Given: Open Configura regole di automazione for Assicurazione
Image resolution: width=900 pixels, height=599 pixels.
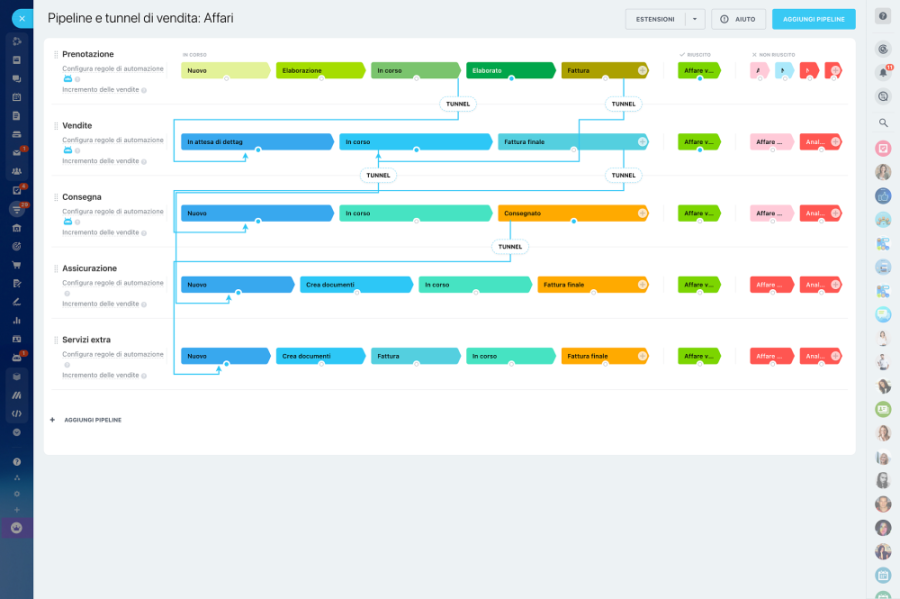Looking at the screenshot, I should [113, 283].
